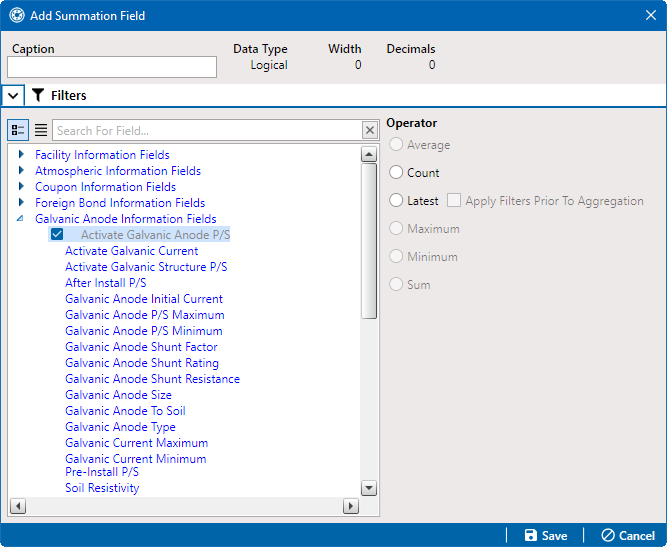
Task: Uncheck Activate Galvanic Anode P/S
Action: [57, 234]
